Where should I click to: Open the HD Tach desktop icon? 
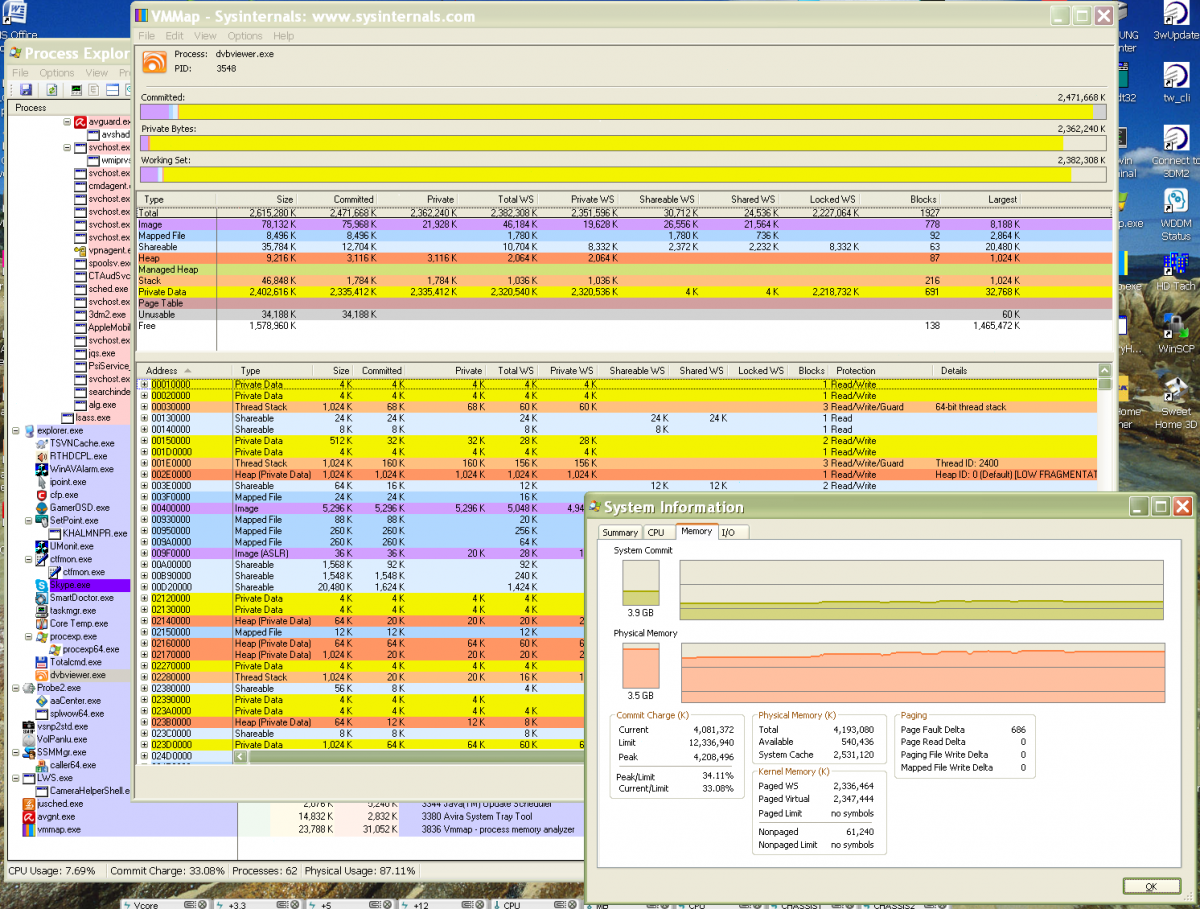coord(1175,273)
